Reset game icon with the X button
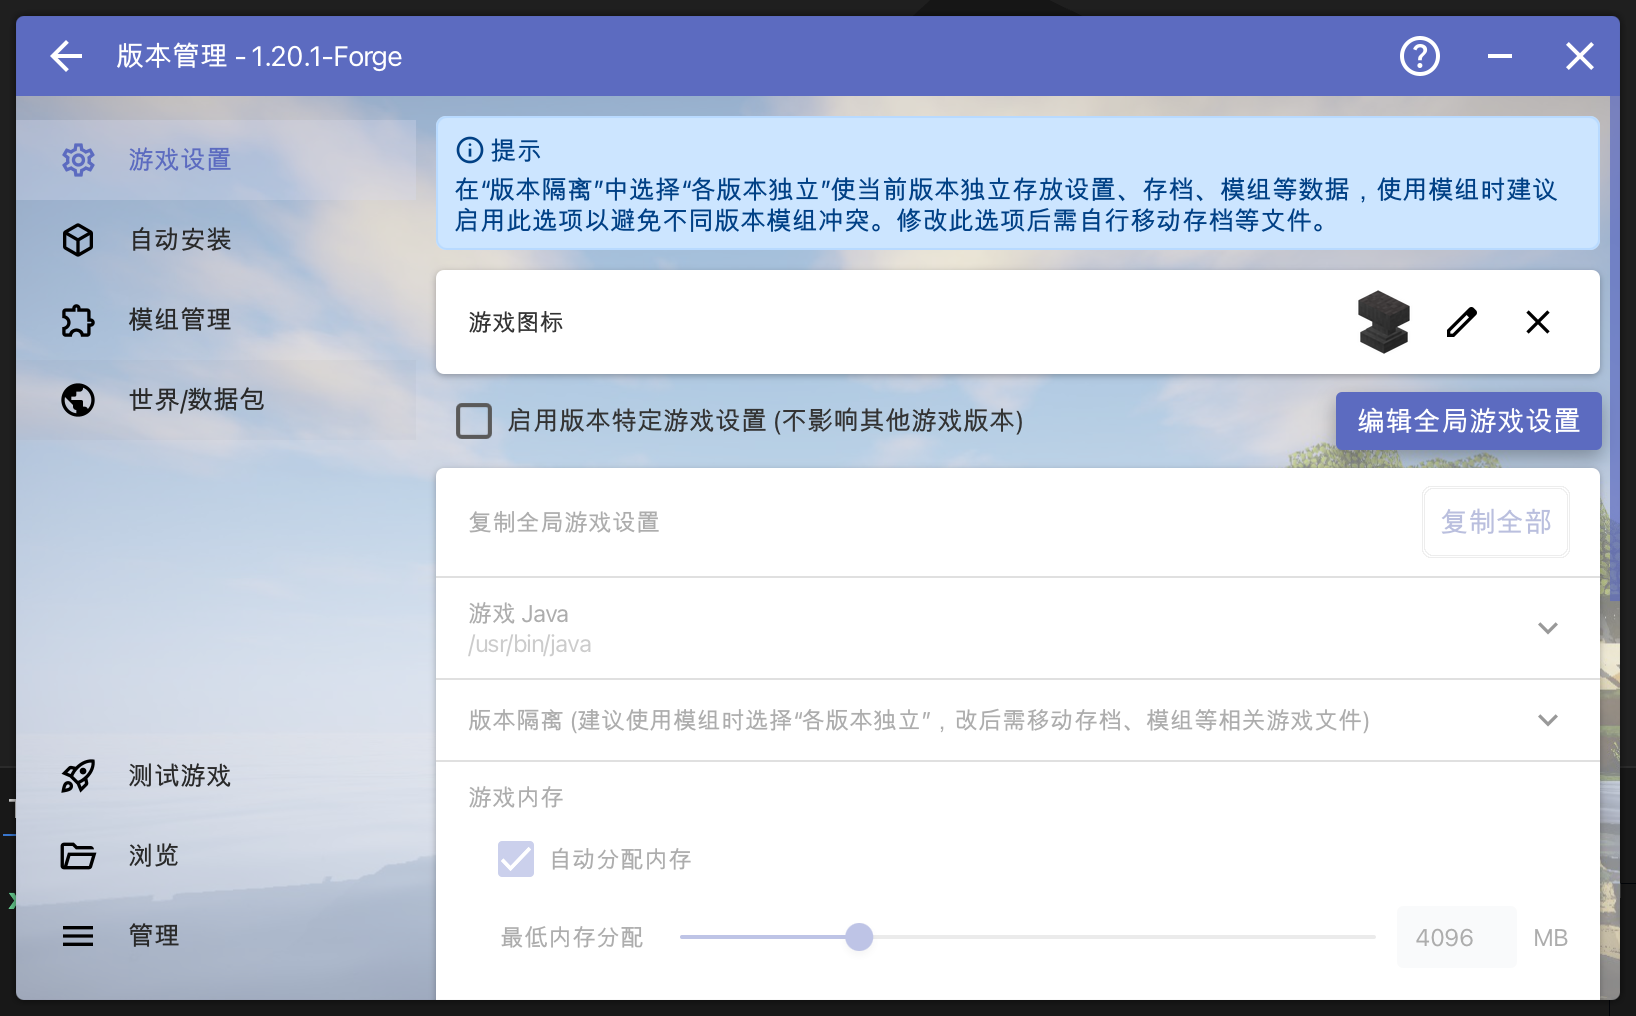This screenshot has height=1016, width=1636. [1537, 322]
